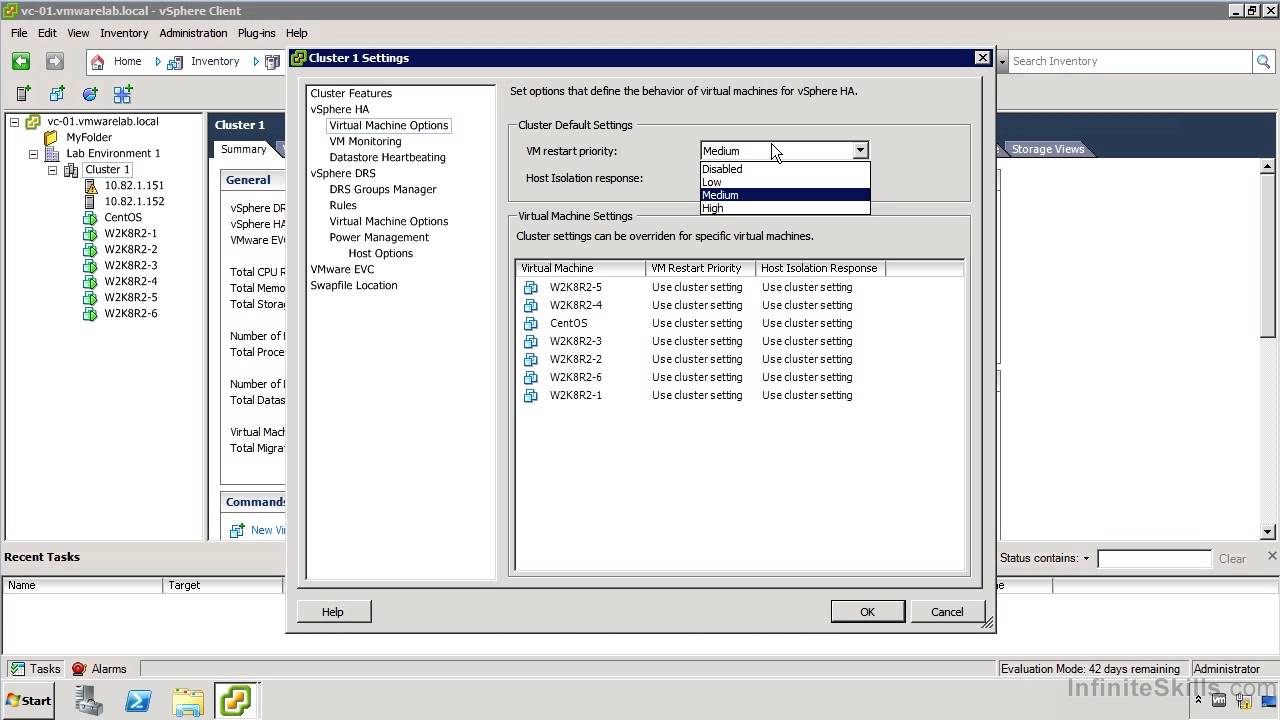The width and height of the screenshot is (1280, 720).
Task: Click the green Back navigation arrow
Action: (21, 61)
